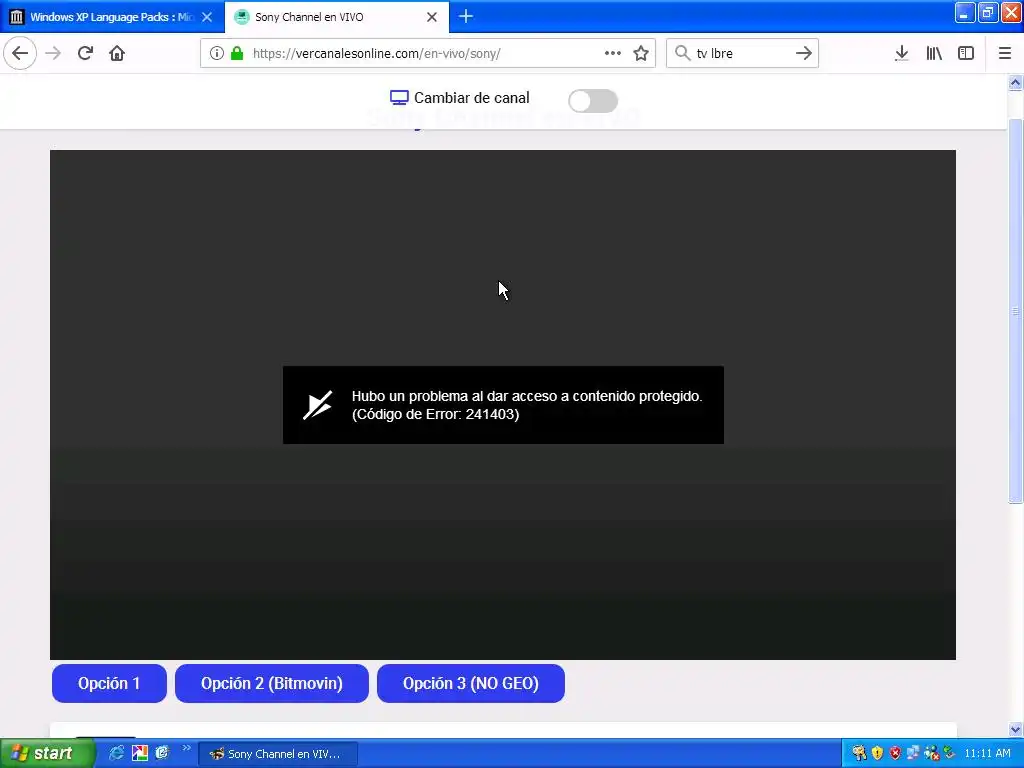The image size is (1024, 768).
Task: Submit search with the arrow button
Action: click(x=804, y=53)
